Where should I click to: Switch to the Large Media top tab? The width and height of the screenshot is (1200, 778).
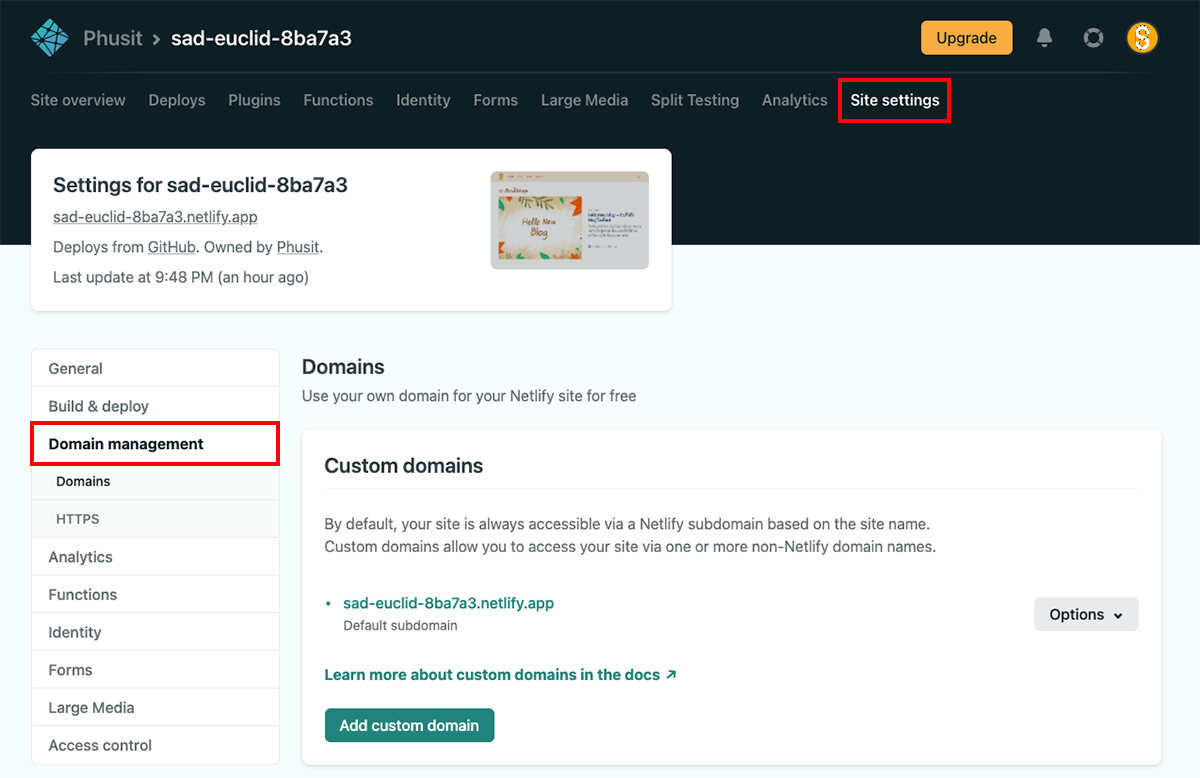click(584, 100)
